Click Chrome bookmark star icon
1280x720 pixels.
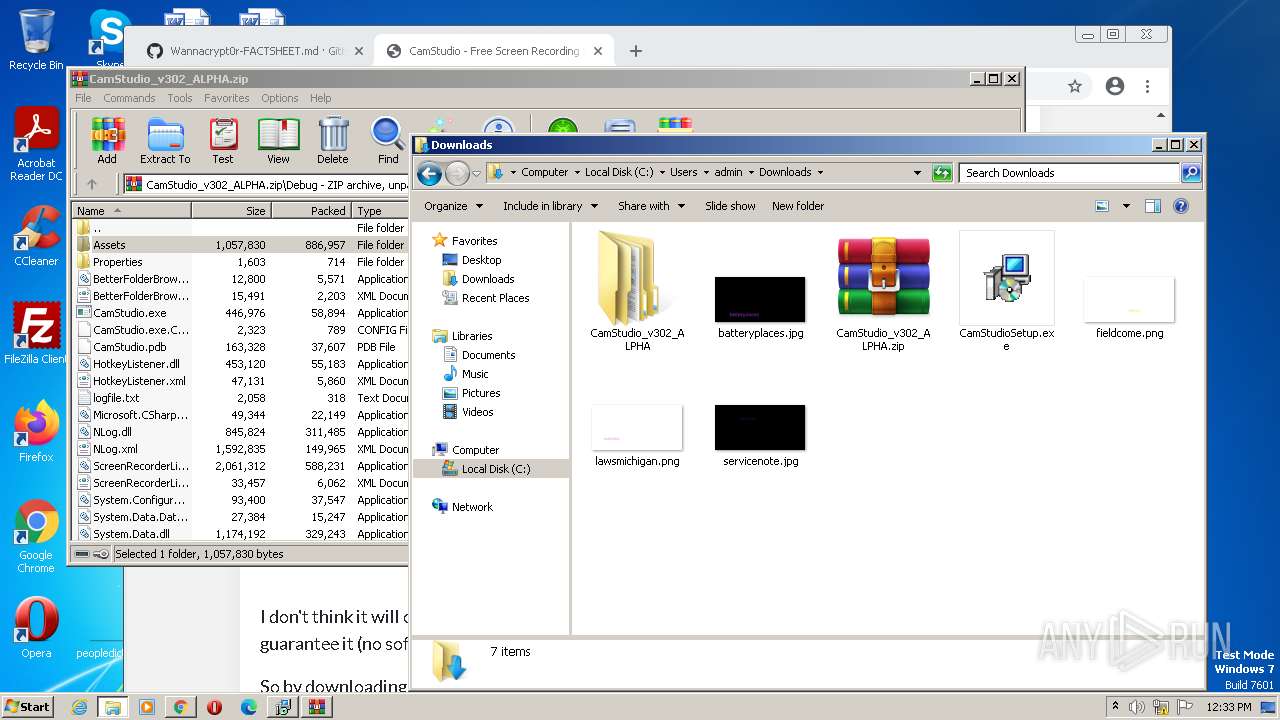click(x=1075, y=87)
